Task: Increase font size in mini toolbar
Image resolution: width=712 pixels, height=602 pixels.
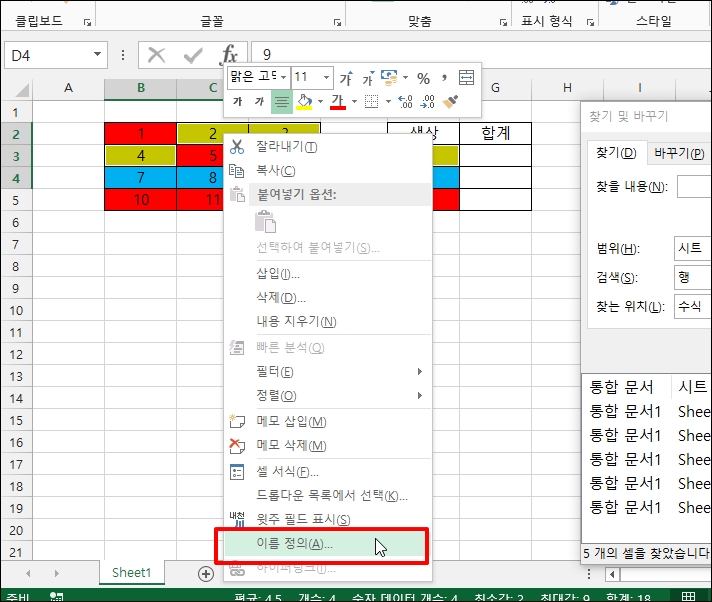Action: 346,78
